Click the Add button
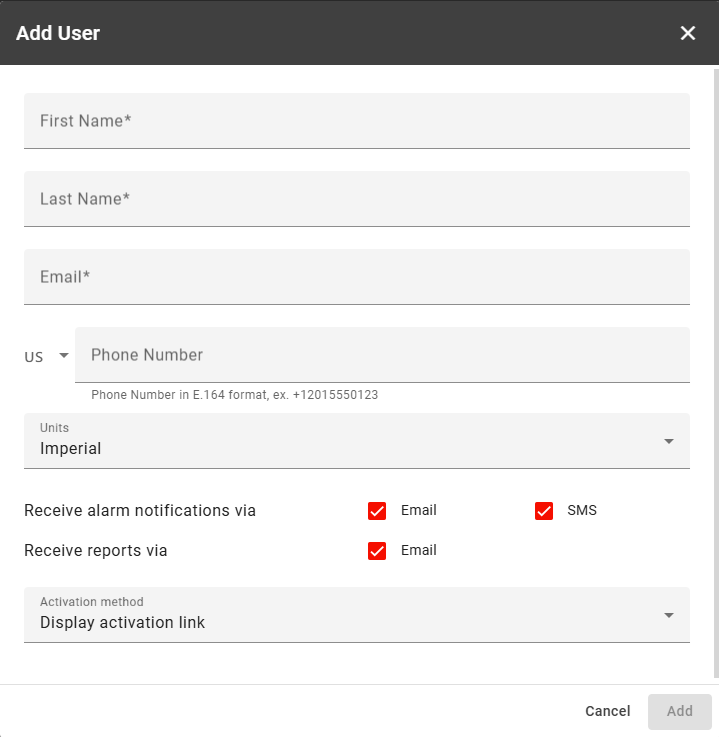 tap(679, 711)
